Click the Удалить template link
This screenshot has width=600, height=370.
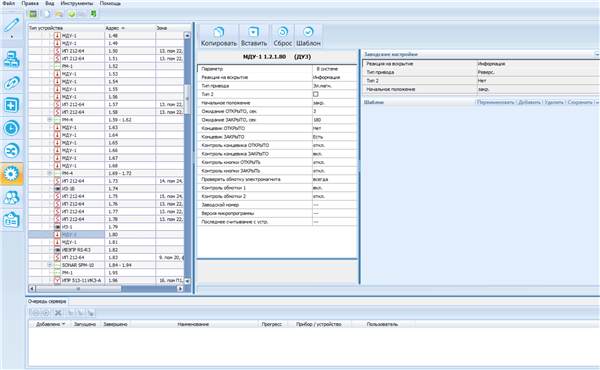tap(554, 102)
